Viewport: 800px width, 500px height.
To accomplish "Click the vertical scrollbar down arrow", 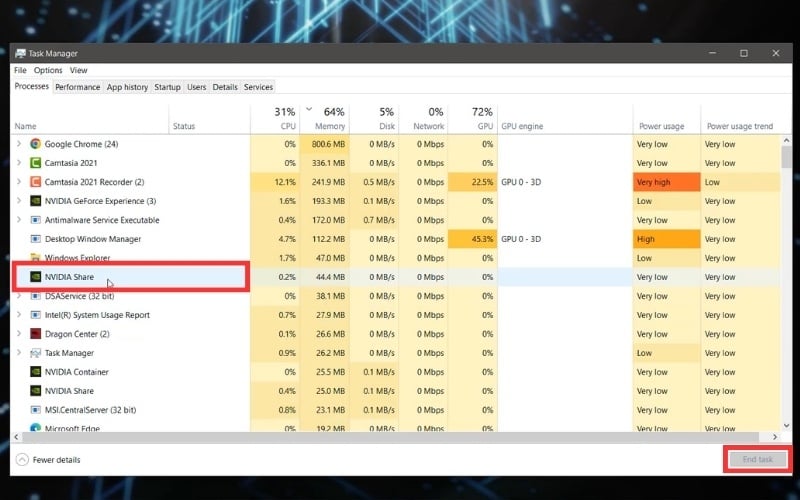I will [x=786, y=426].
